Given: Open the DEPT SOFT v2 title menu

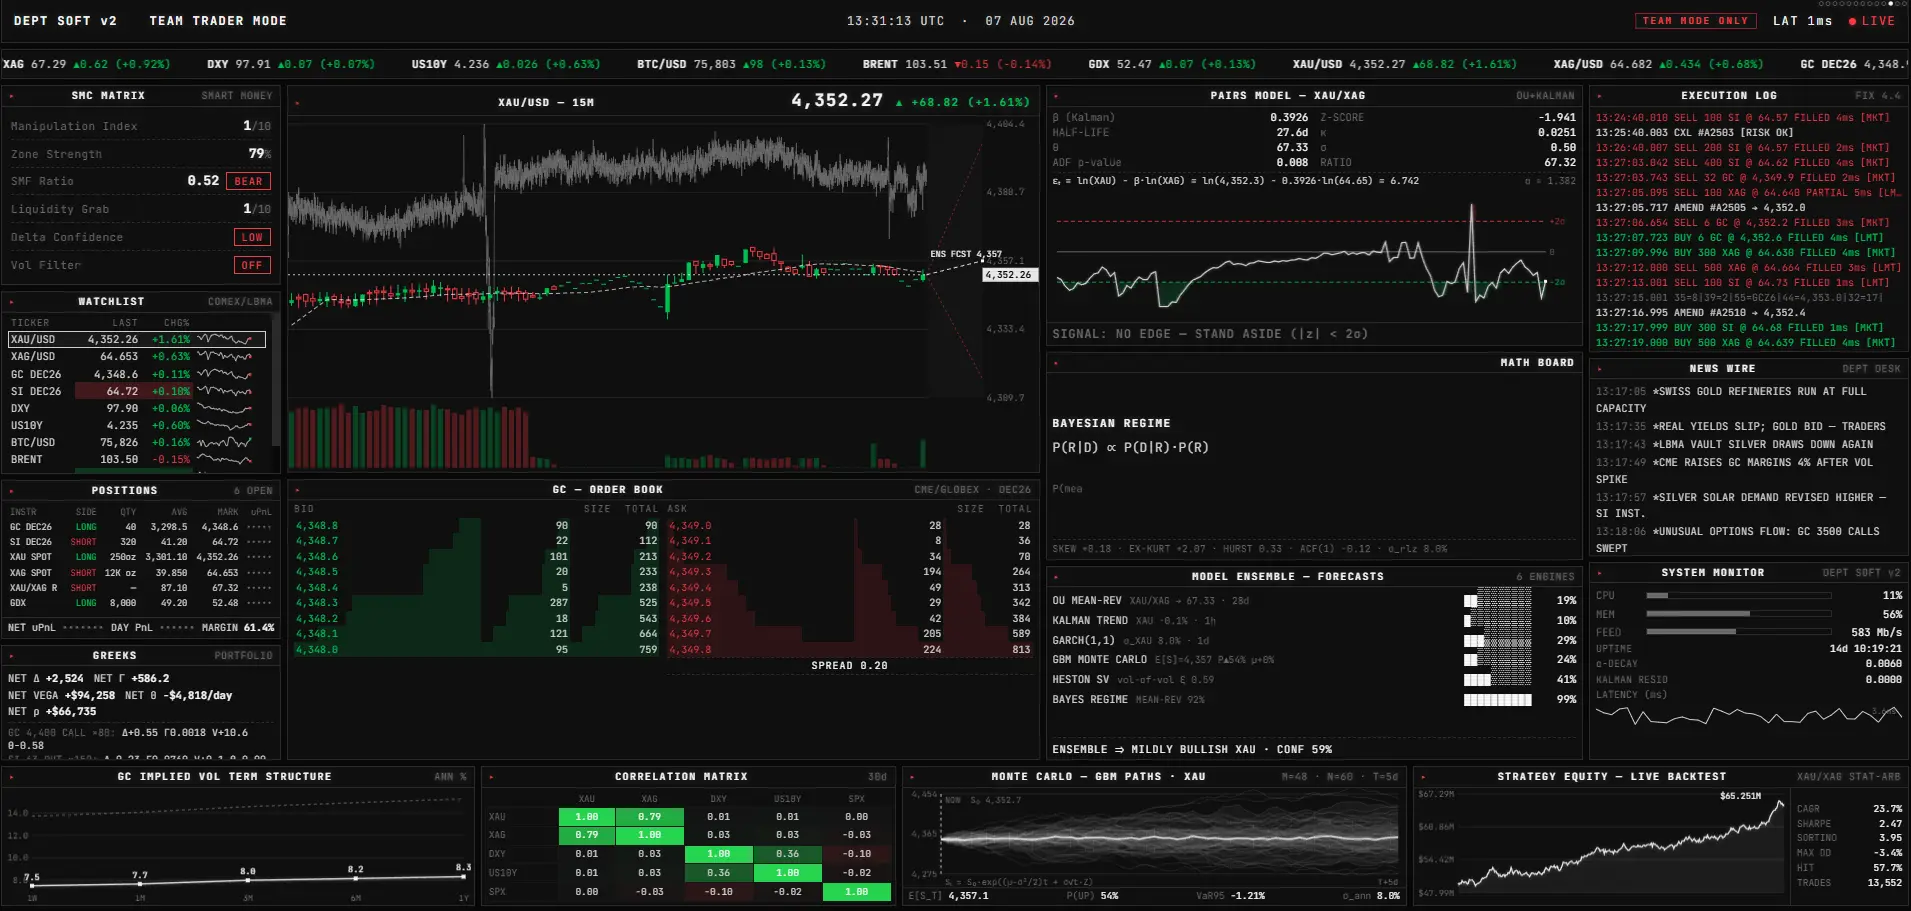Looking at the screenshot, I should [x=65, y=21].
